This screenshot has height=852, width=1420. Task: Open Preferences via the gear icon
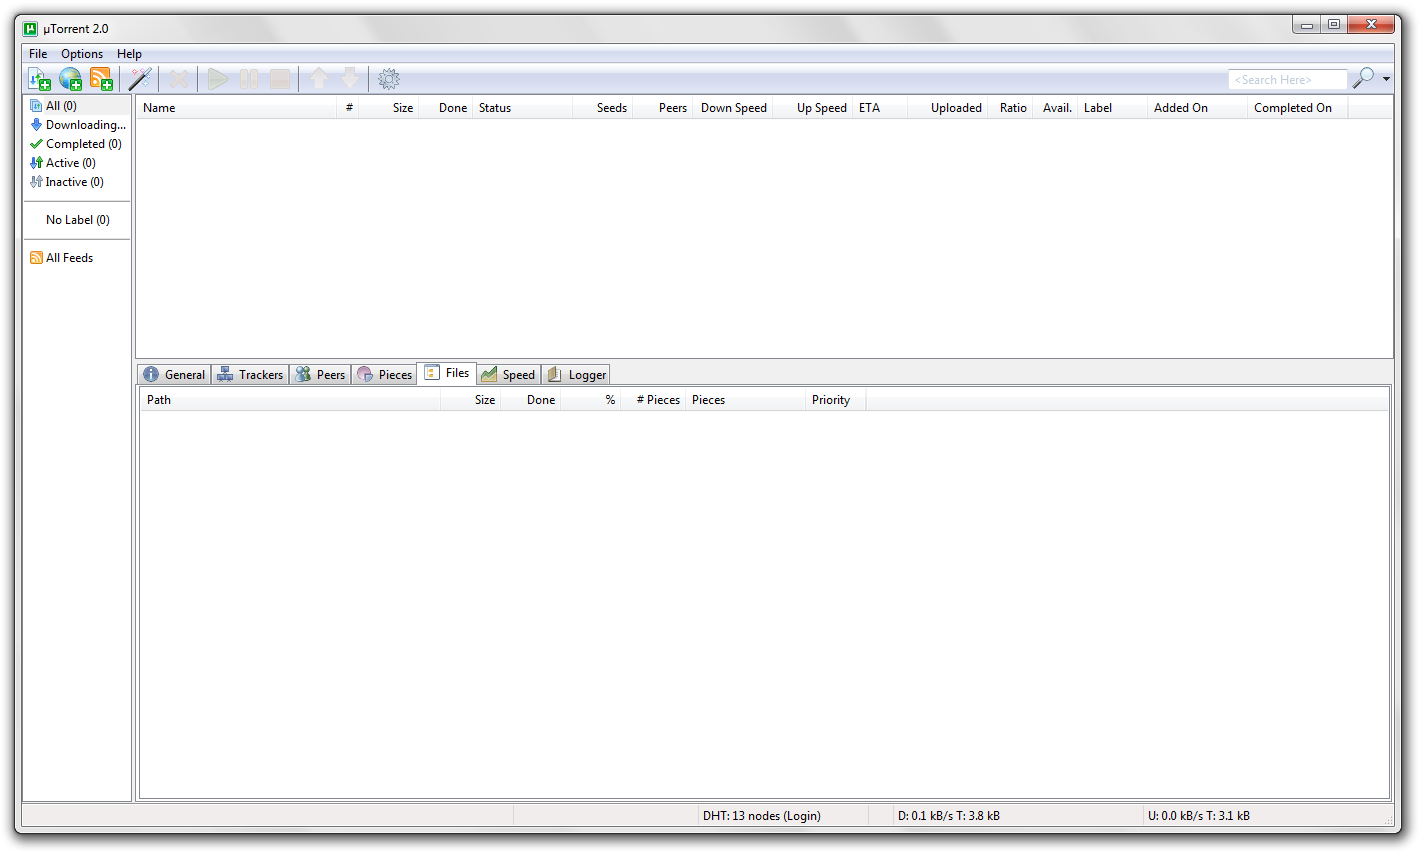389,78
